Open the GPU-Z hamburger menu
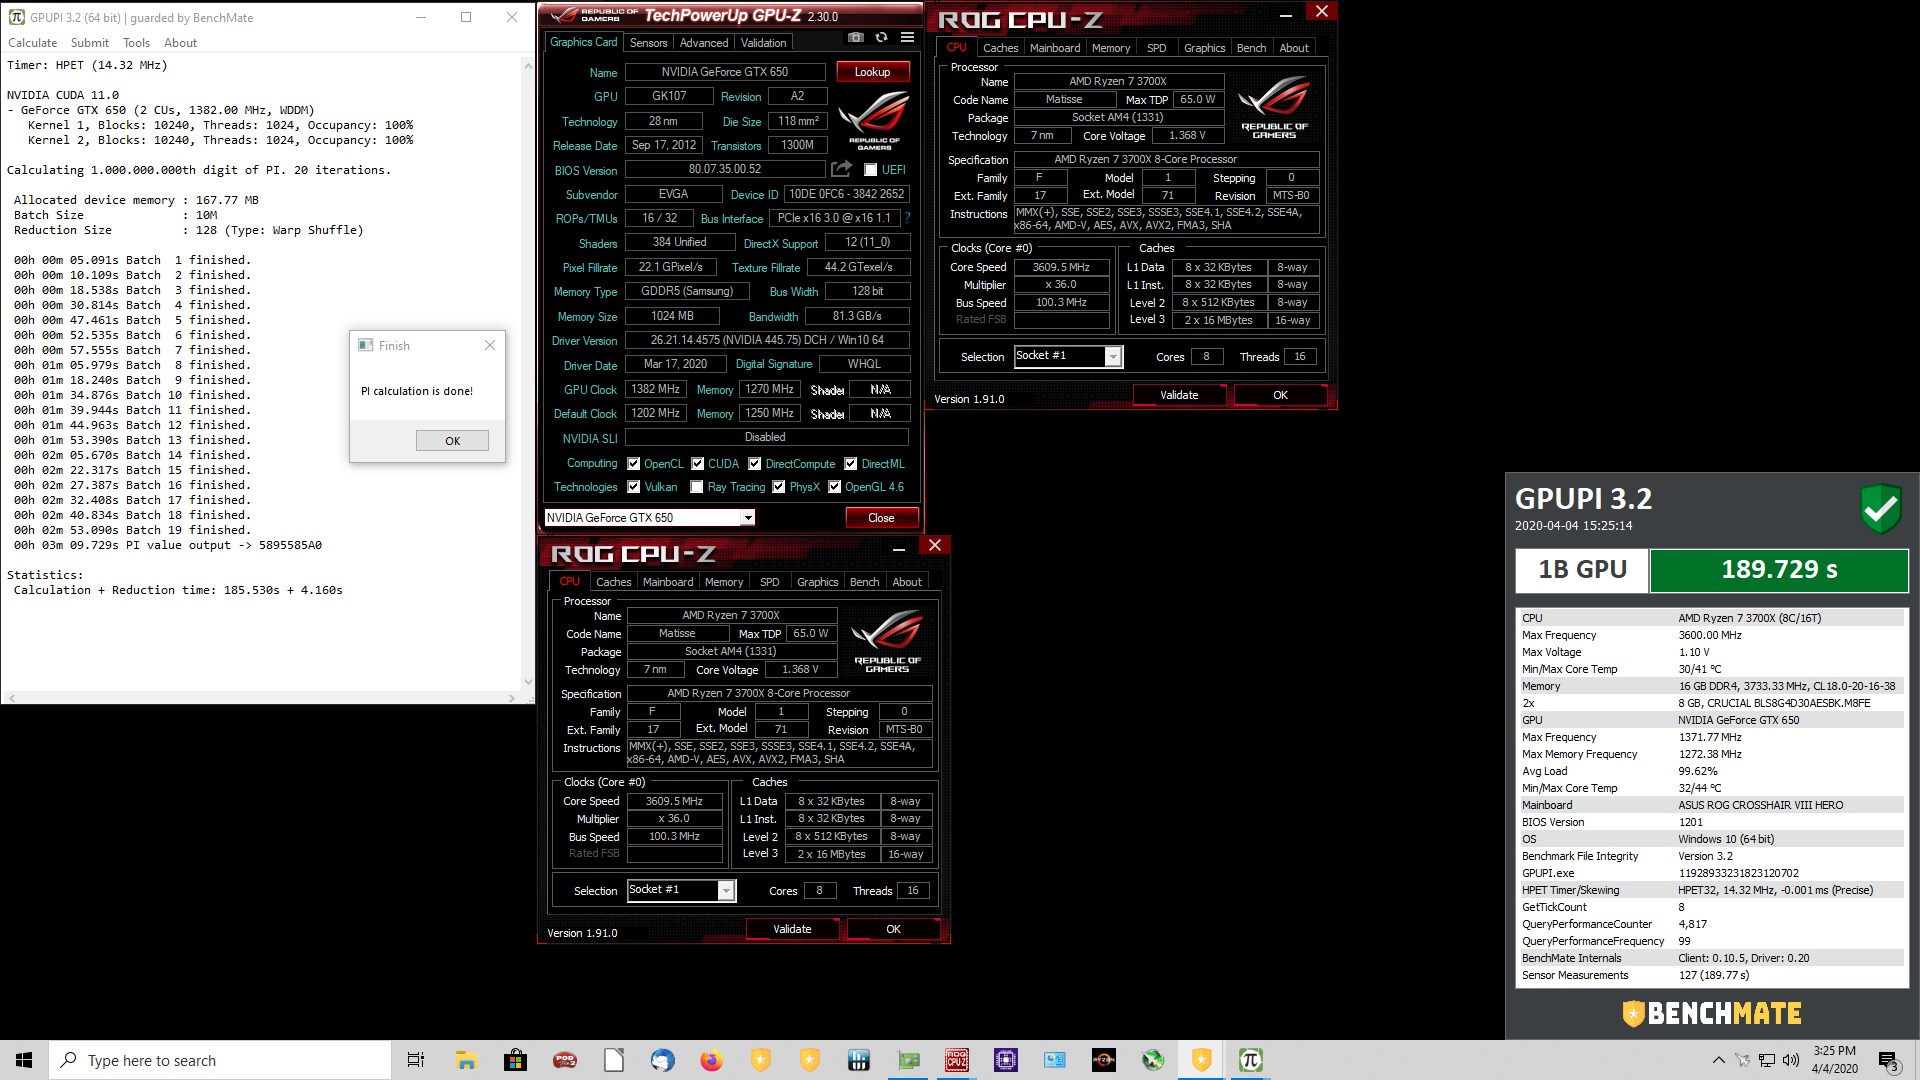The width and height of the screenshot is (1920, 1080). (907, 38)
